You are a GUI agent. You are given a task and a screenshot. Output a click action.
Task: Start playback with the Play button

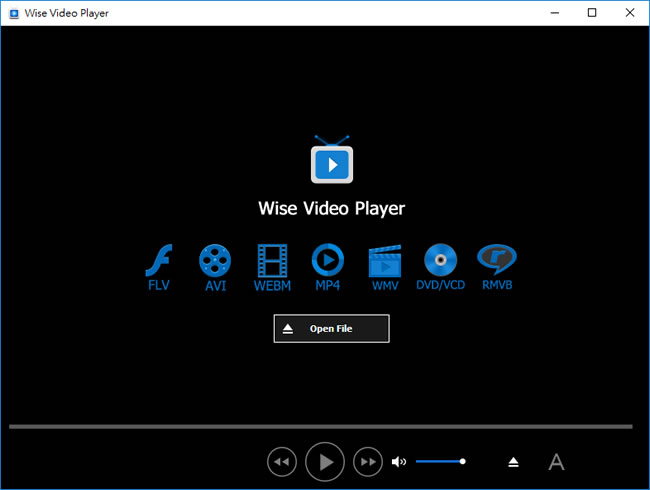coord(325,461)
